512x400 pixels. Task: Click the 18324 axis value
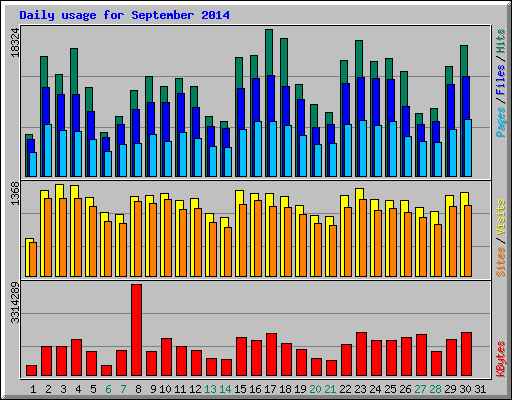pyautogui.click(x=15, y=42)
